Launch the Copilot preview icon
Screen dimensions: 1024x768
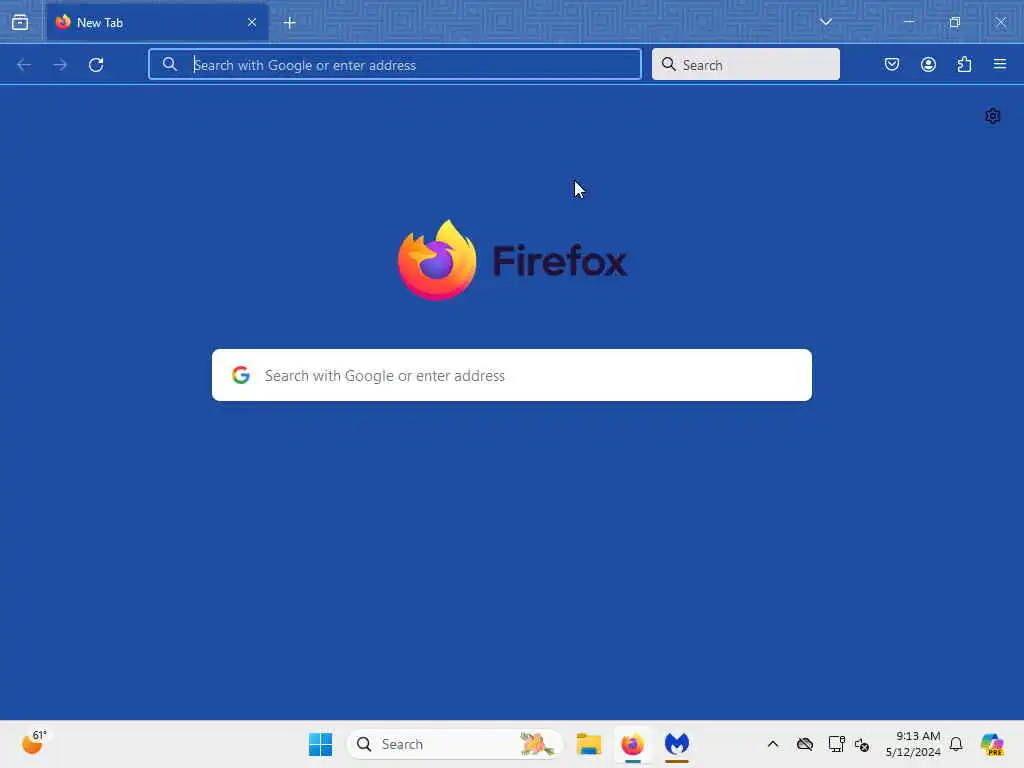[x=992, y=744]
